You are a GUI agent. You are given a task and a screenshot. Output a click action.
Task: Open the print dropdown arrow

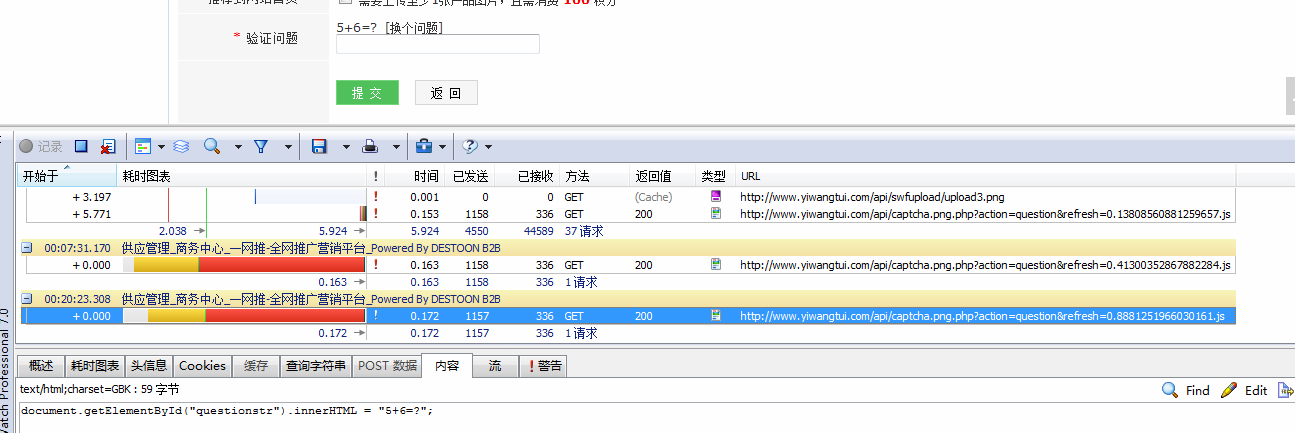pyautogui.click(x=396, y=147)
